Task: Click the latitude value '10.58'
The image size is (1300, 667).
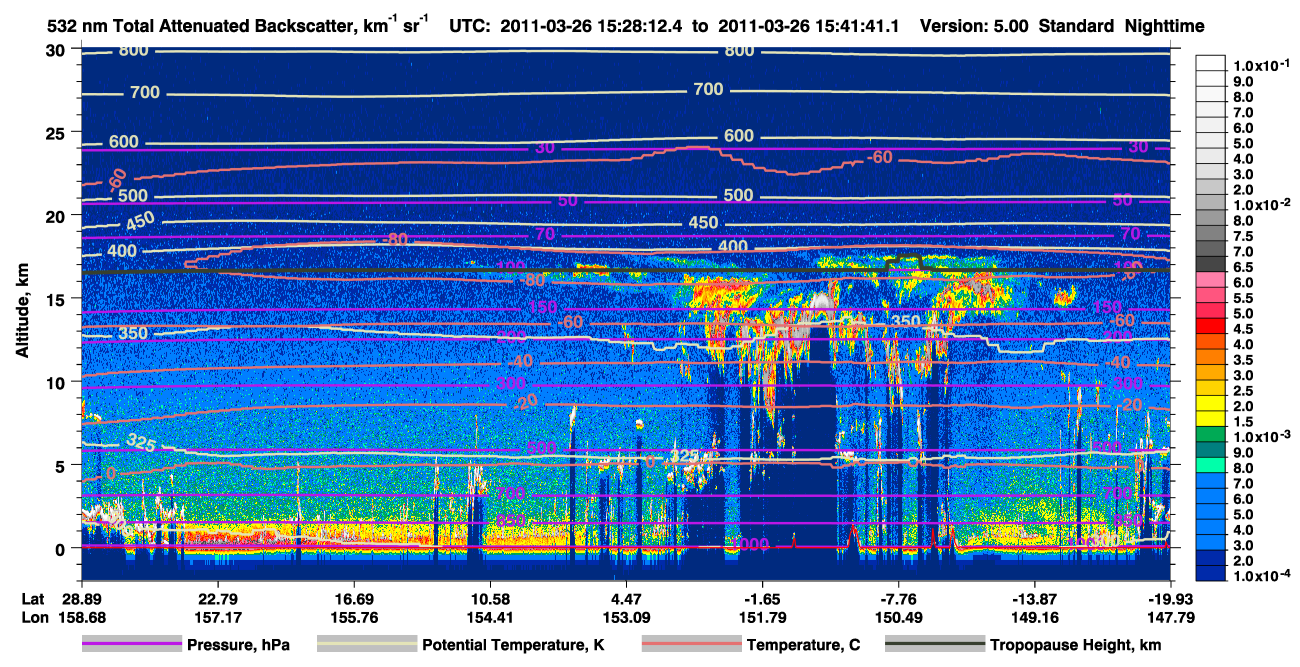Action: [490, 598]
